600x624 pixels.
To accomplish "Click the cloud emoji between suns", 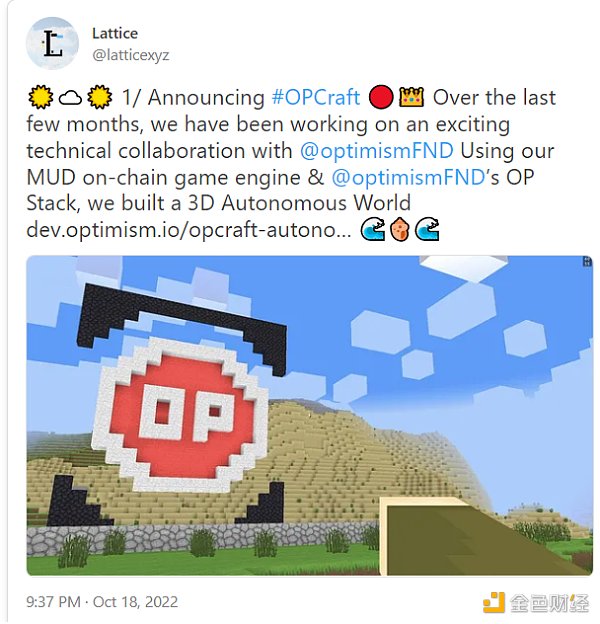I will pos(70,98).
